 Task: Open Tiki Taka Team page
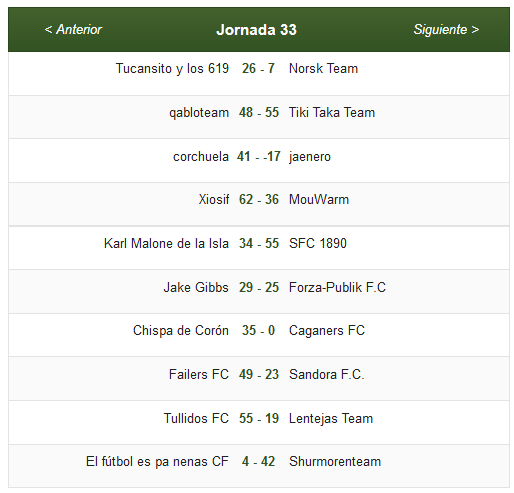332,113
